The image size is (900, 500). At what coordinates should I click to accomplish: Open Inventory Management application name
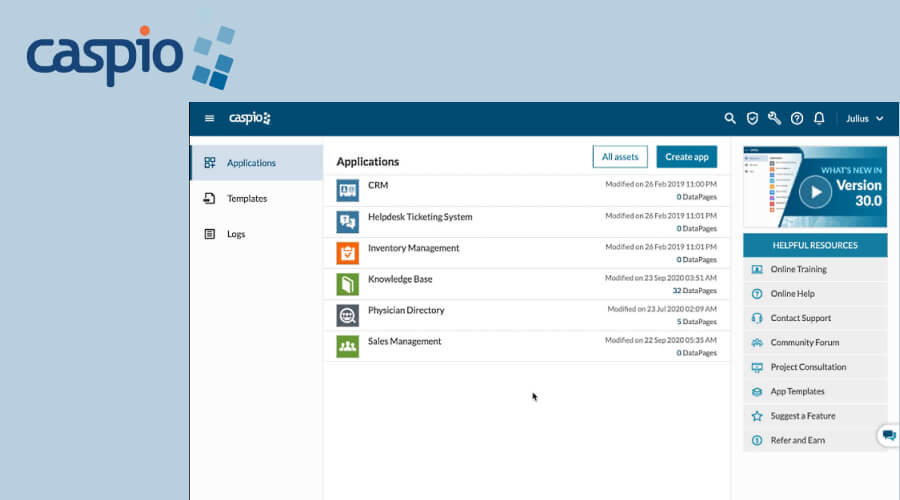point(413,248)
